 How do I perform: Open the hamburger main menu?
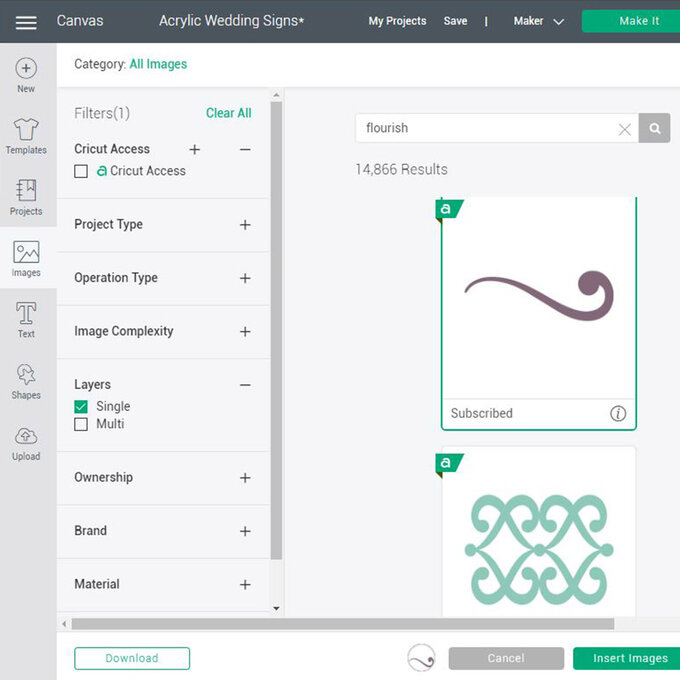[26, 21]
